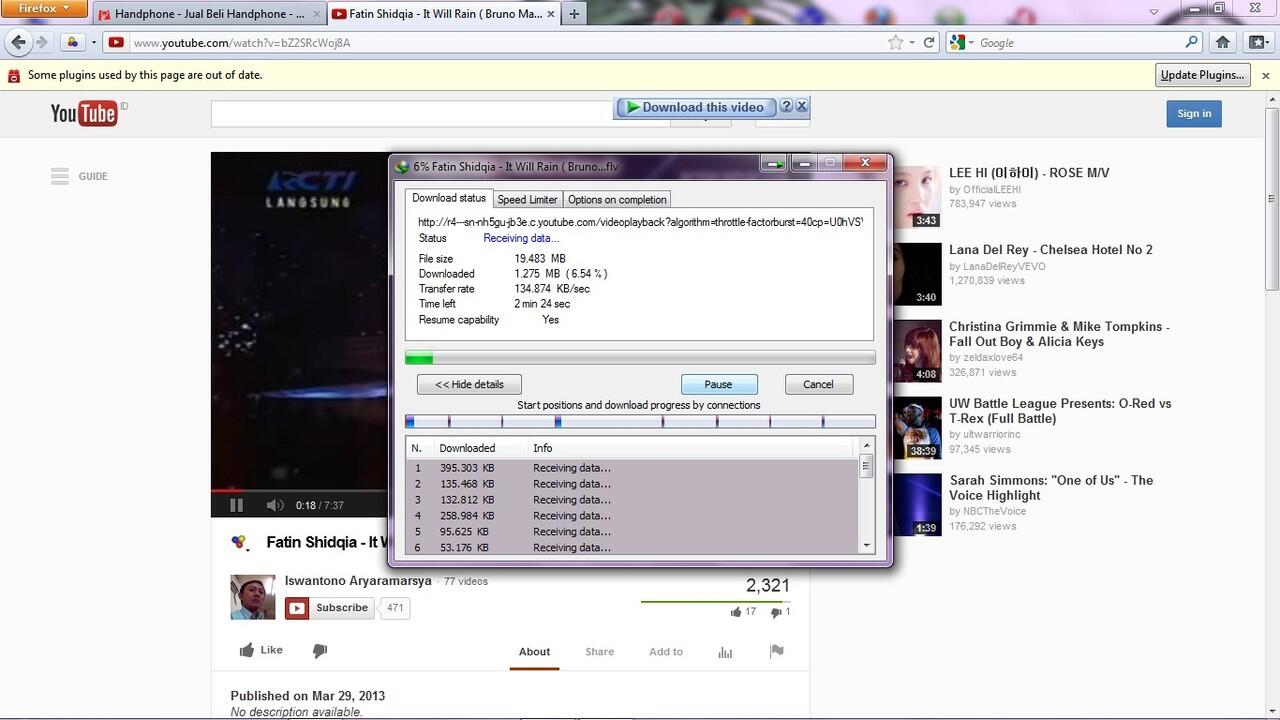Close the Handphone - Jual Beli Handphone tab
Viewport: 1280px width, 720px height.
click(318, 14)
